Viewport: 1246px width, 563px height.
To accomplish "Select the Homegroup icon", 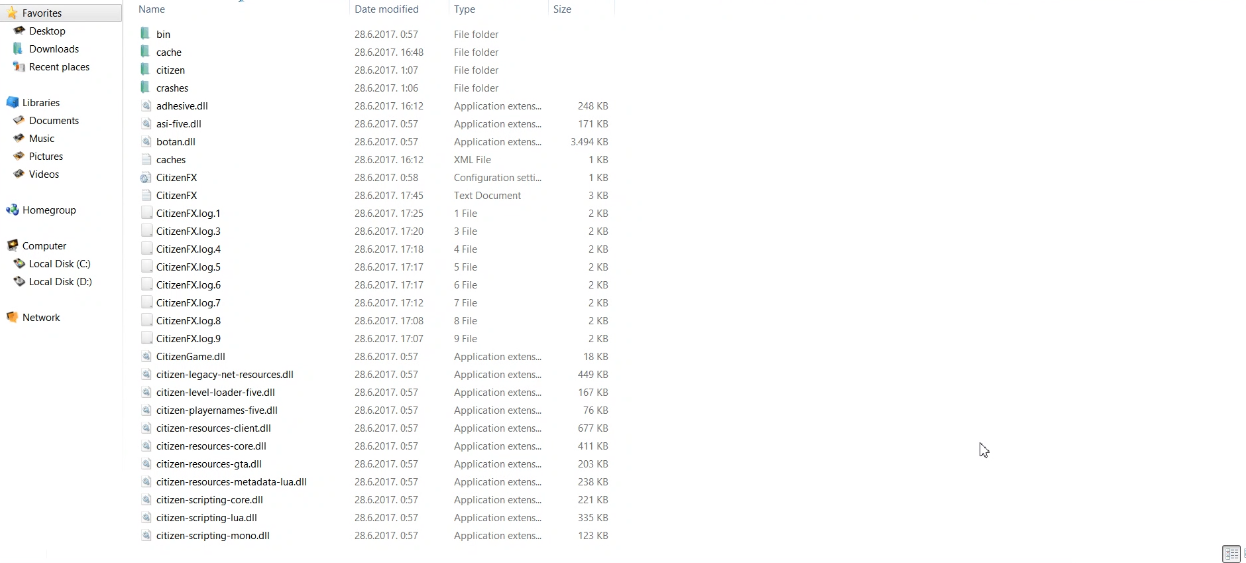I will point(12,211).
